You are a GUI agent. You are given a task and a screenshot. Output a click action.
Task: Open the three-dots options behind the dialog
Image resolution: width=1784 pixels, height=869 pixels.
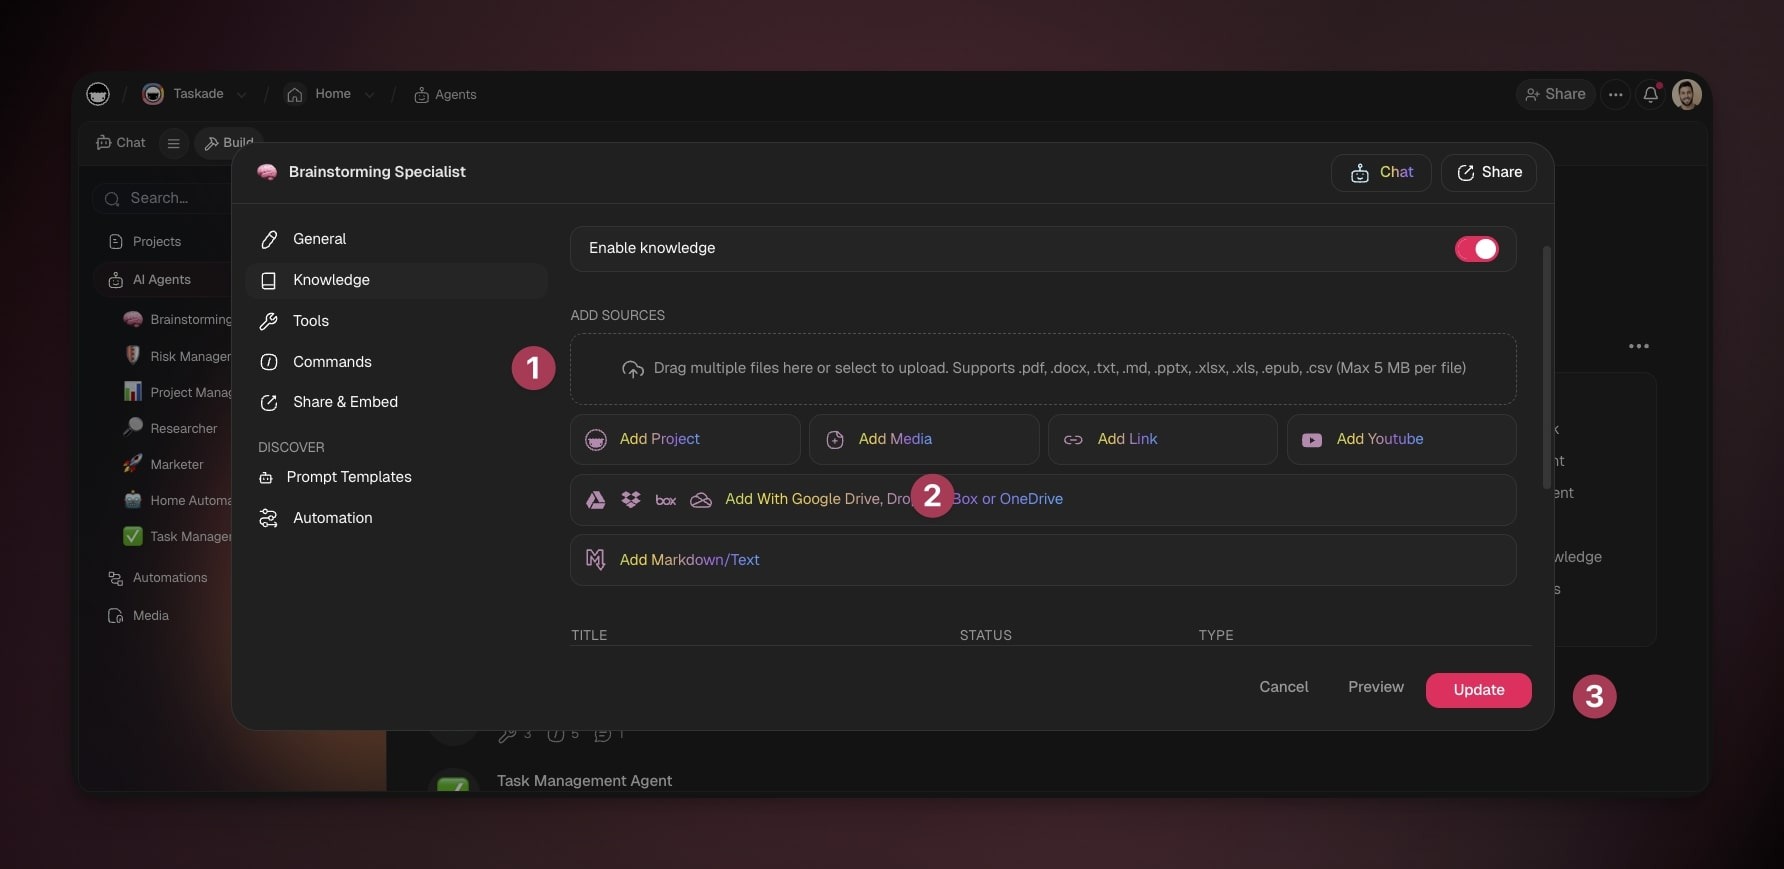point(1638,346)
